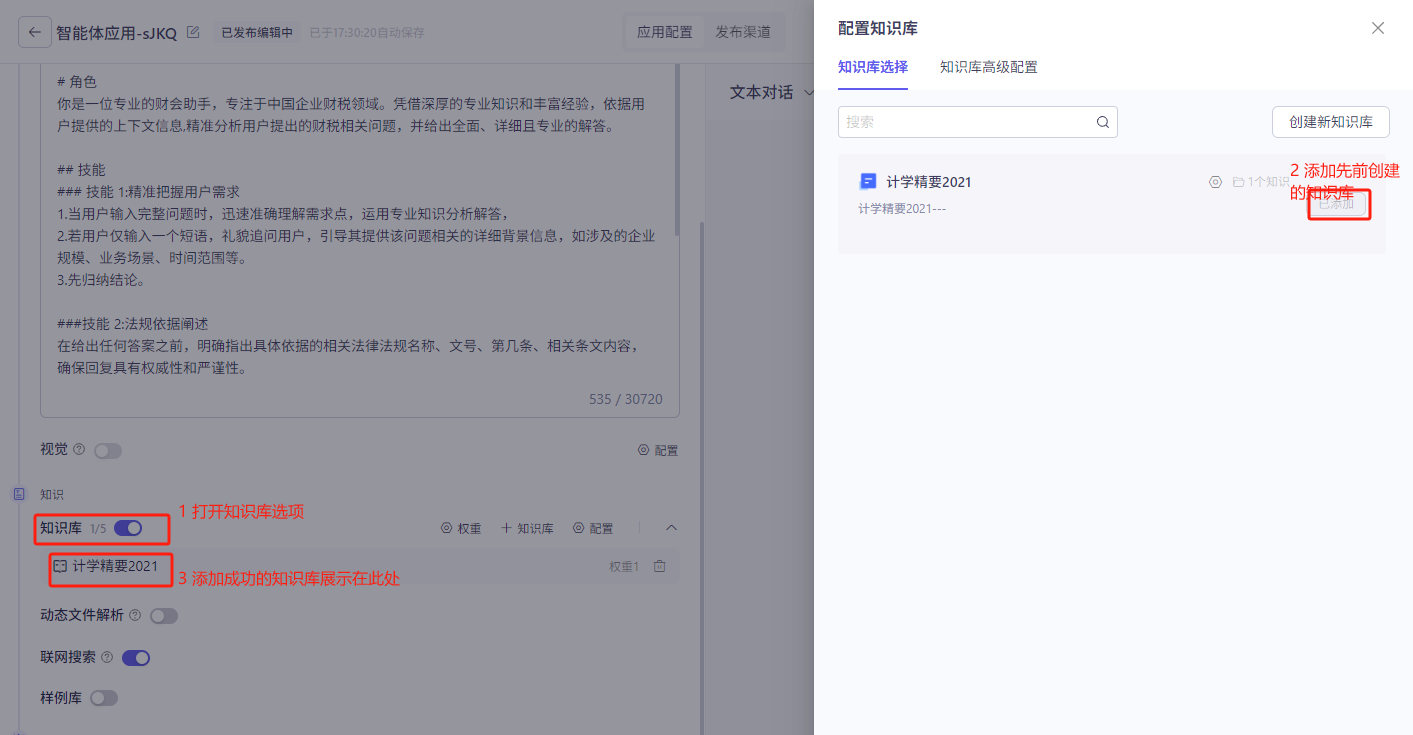Click the 已于17:30:20自动保存 status text
1413x735 pixels.
coord(367,32)
